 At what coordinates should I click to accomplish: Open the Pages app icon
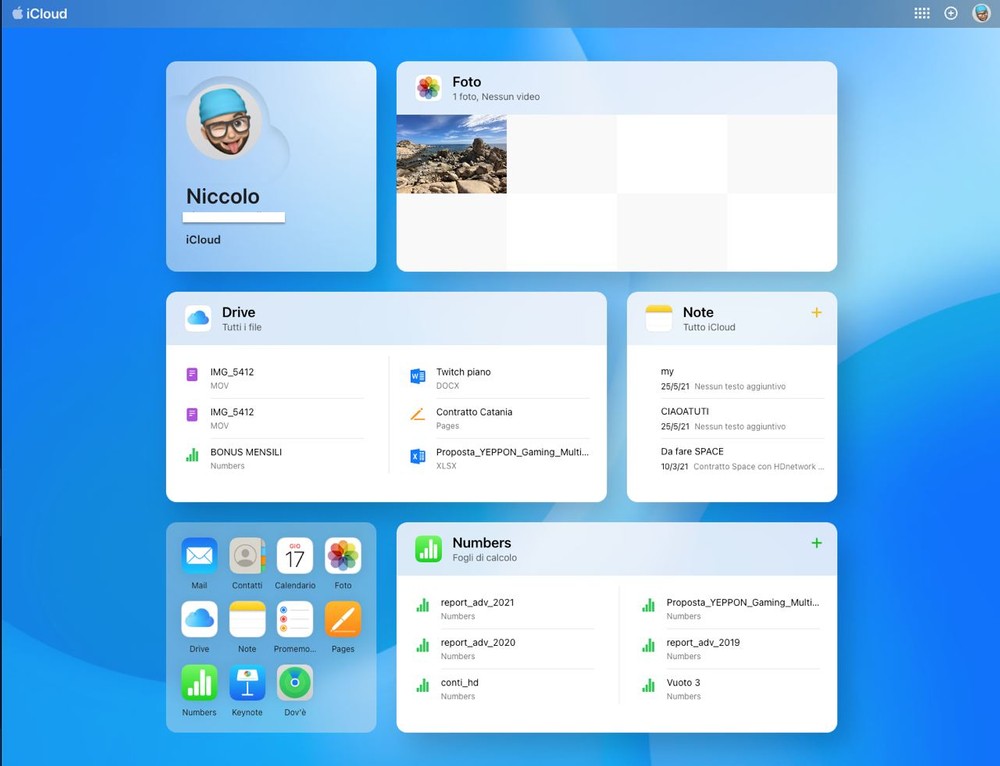(x=343, y=620)
